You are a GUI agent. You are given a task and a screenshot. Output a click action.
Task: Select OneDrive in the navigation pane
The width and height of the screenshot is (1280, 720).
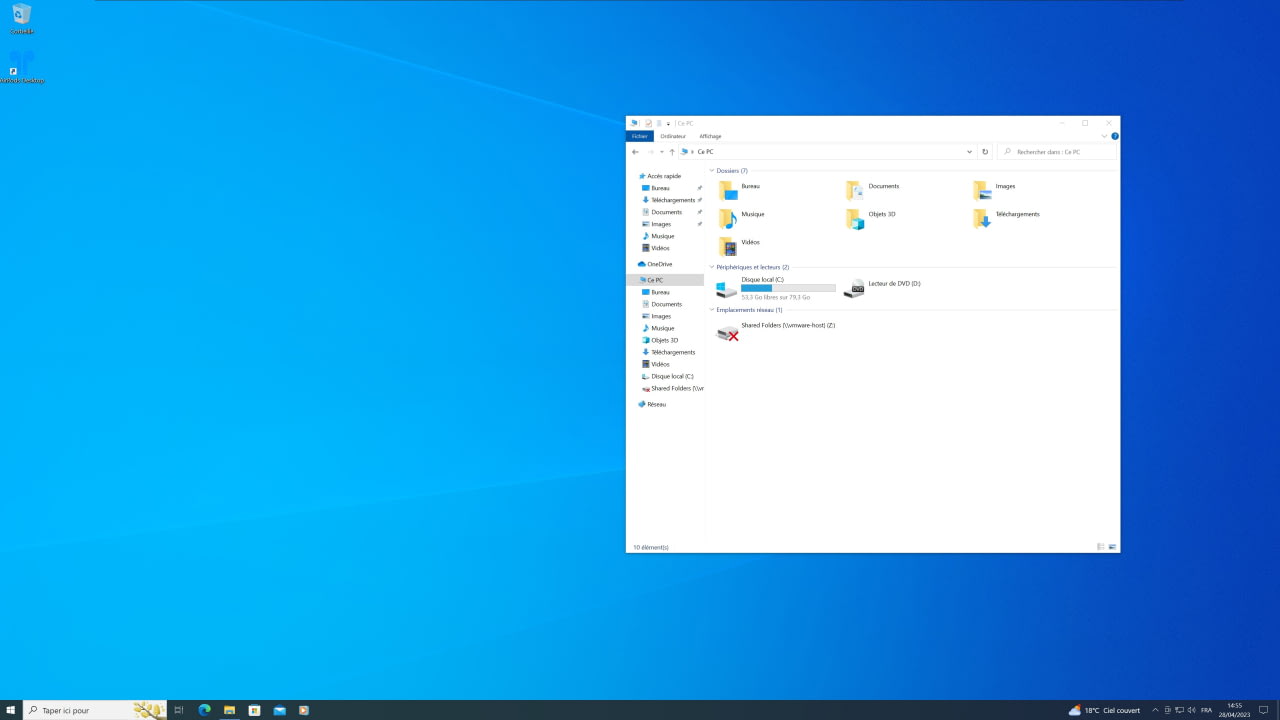[660, 264]
